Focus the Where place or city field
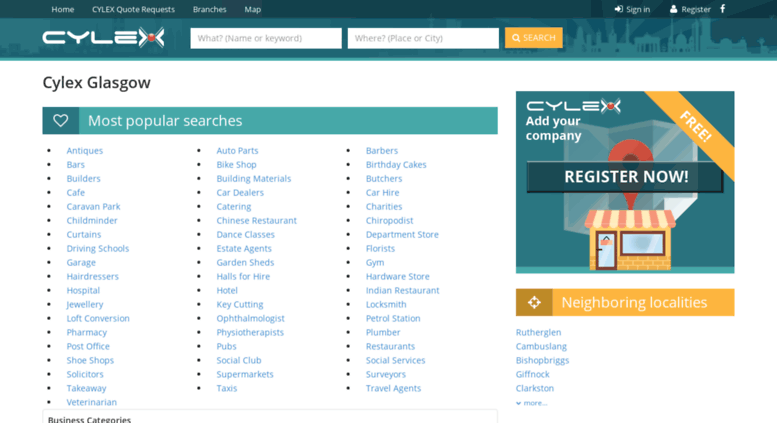Screen dimensions: 777x423 pos(423,38)
